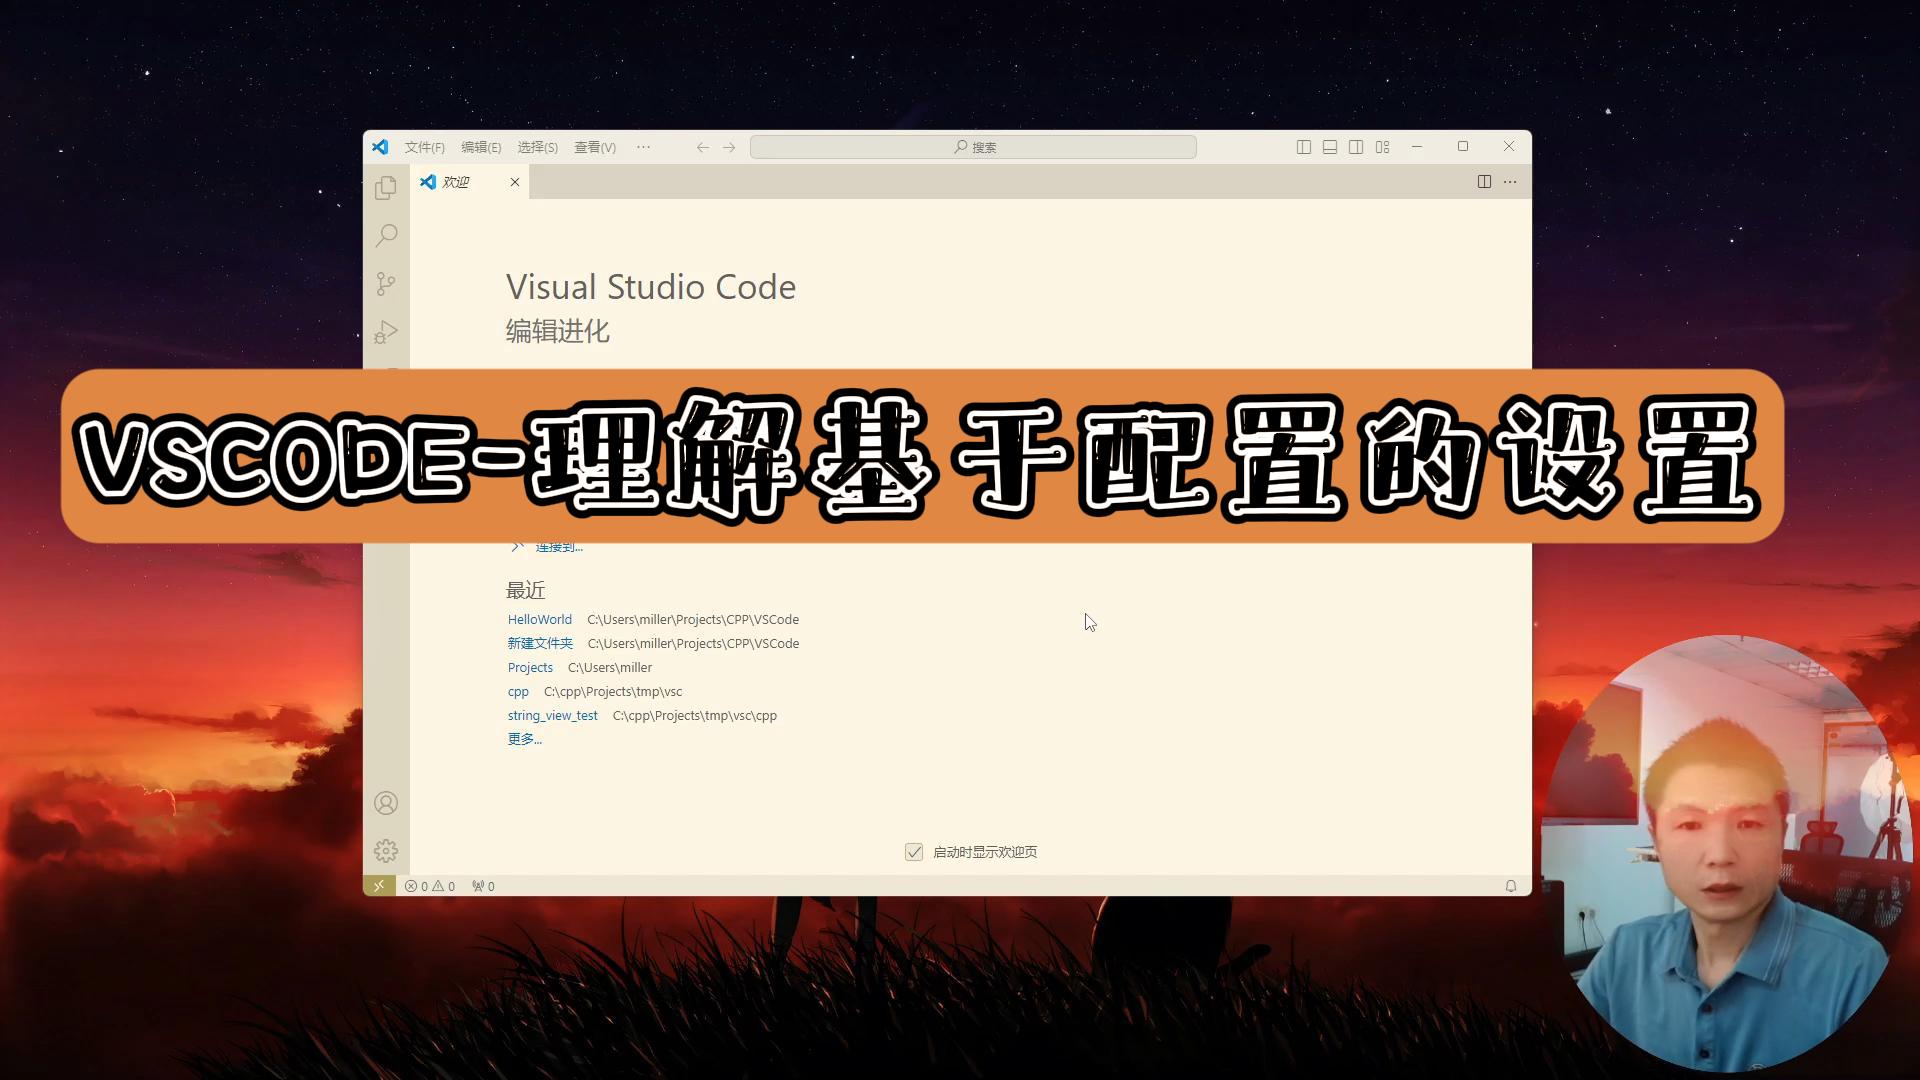Open the Search view icon

click(x=386, y=236)
